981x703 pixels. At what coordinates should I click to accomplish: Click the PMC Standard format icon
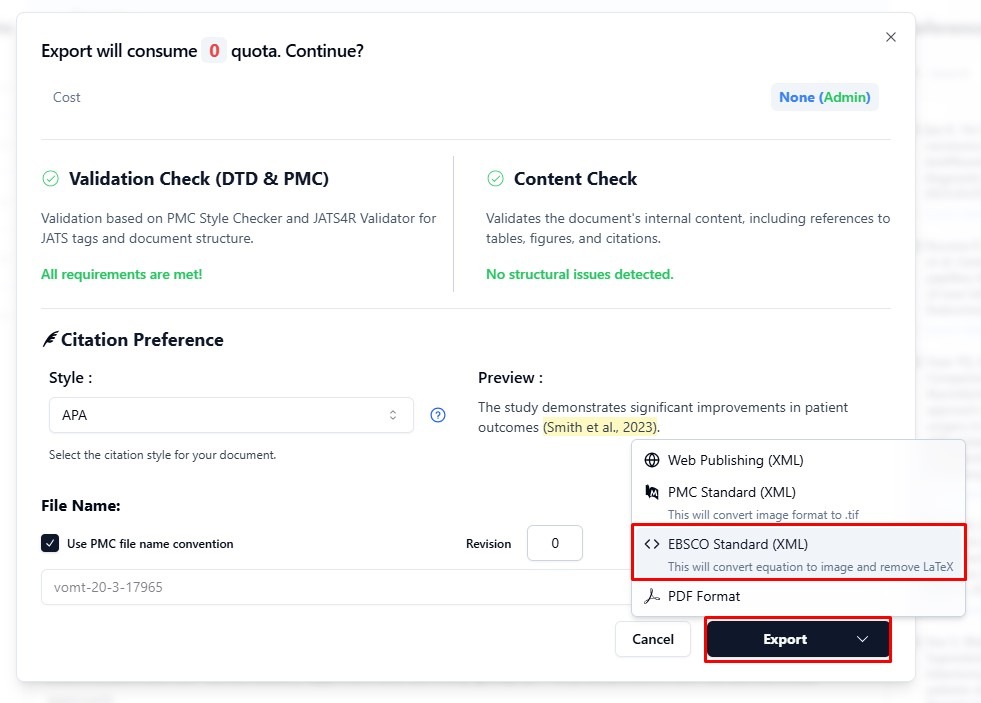(652, 492)
